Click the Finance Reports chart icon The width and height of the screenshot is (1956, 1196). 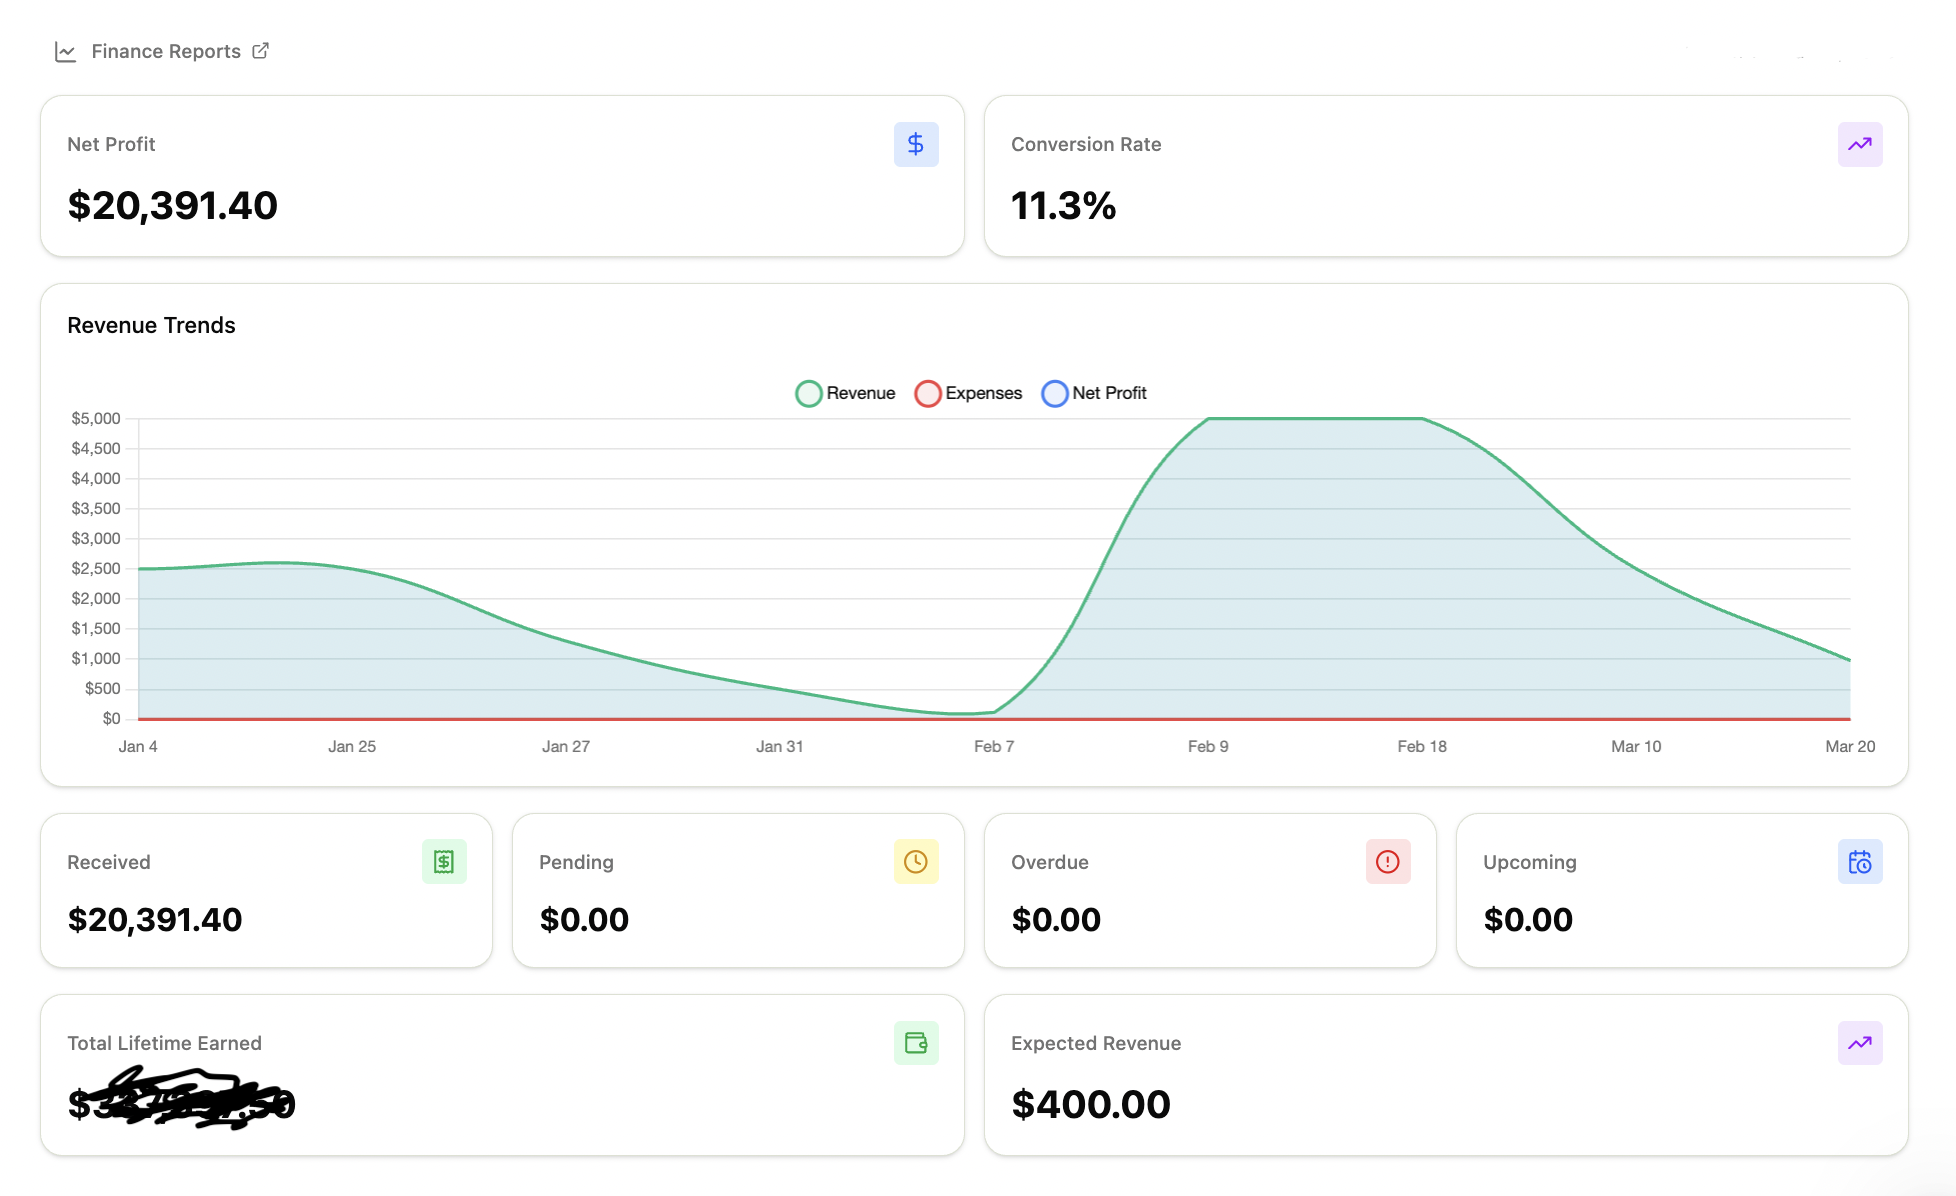click(x=65, y=52)
